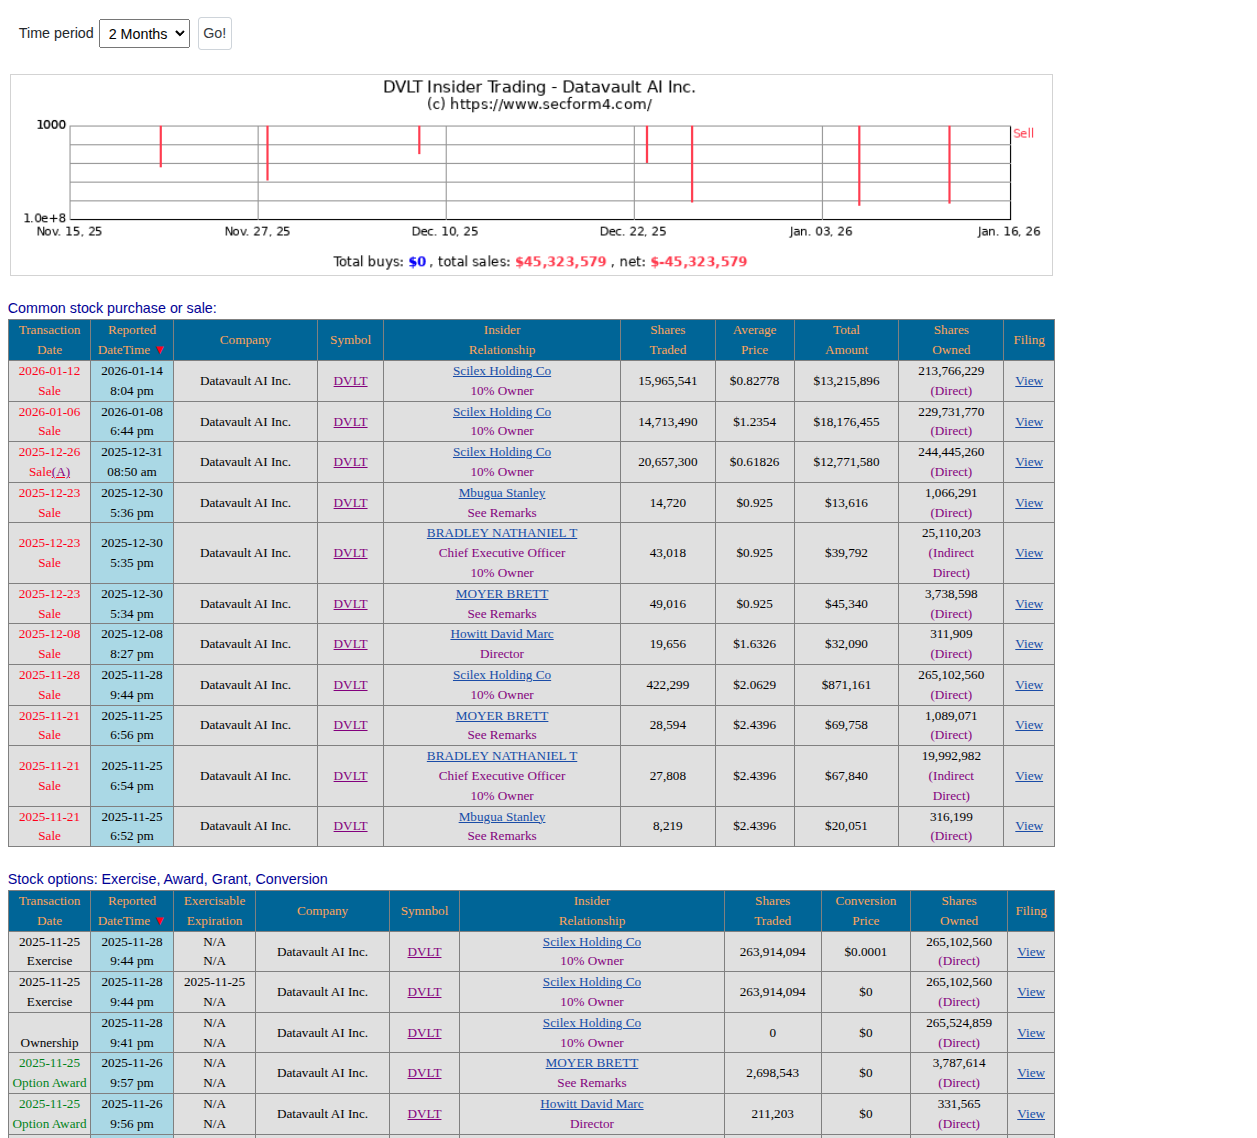Viewport: 1257px width, 1138px height.
Task: Click the Dec. 10, 25 chart sell marker
Action: (419, 140)
